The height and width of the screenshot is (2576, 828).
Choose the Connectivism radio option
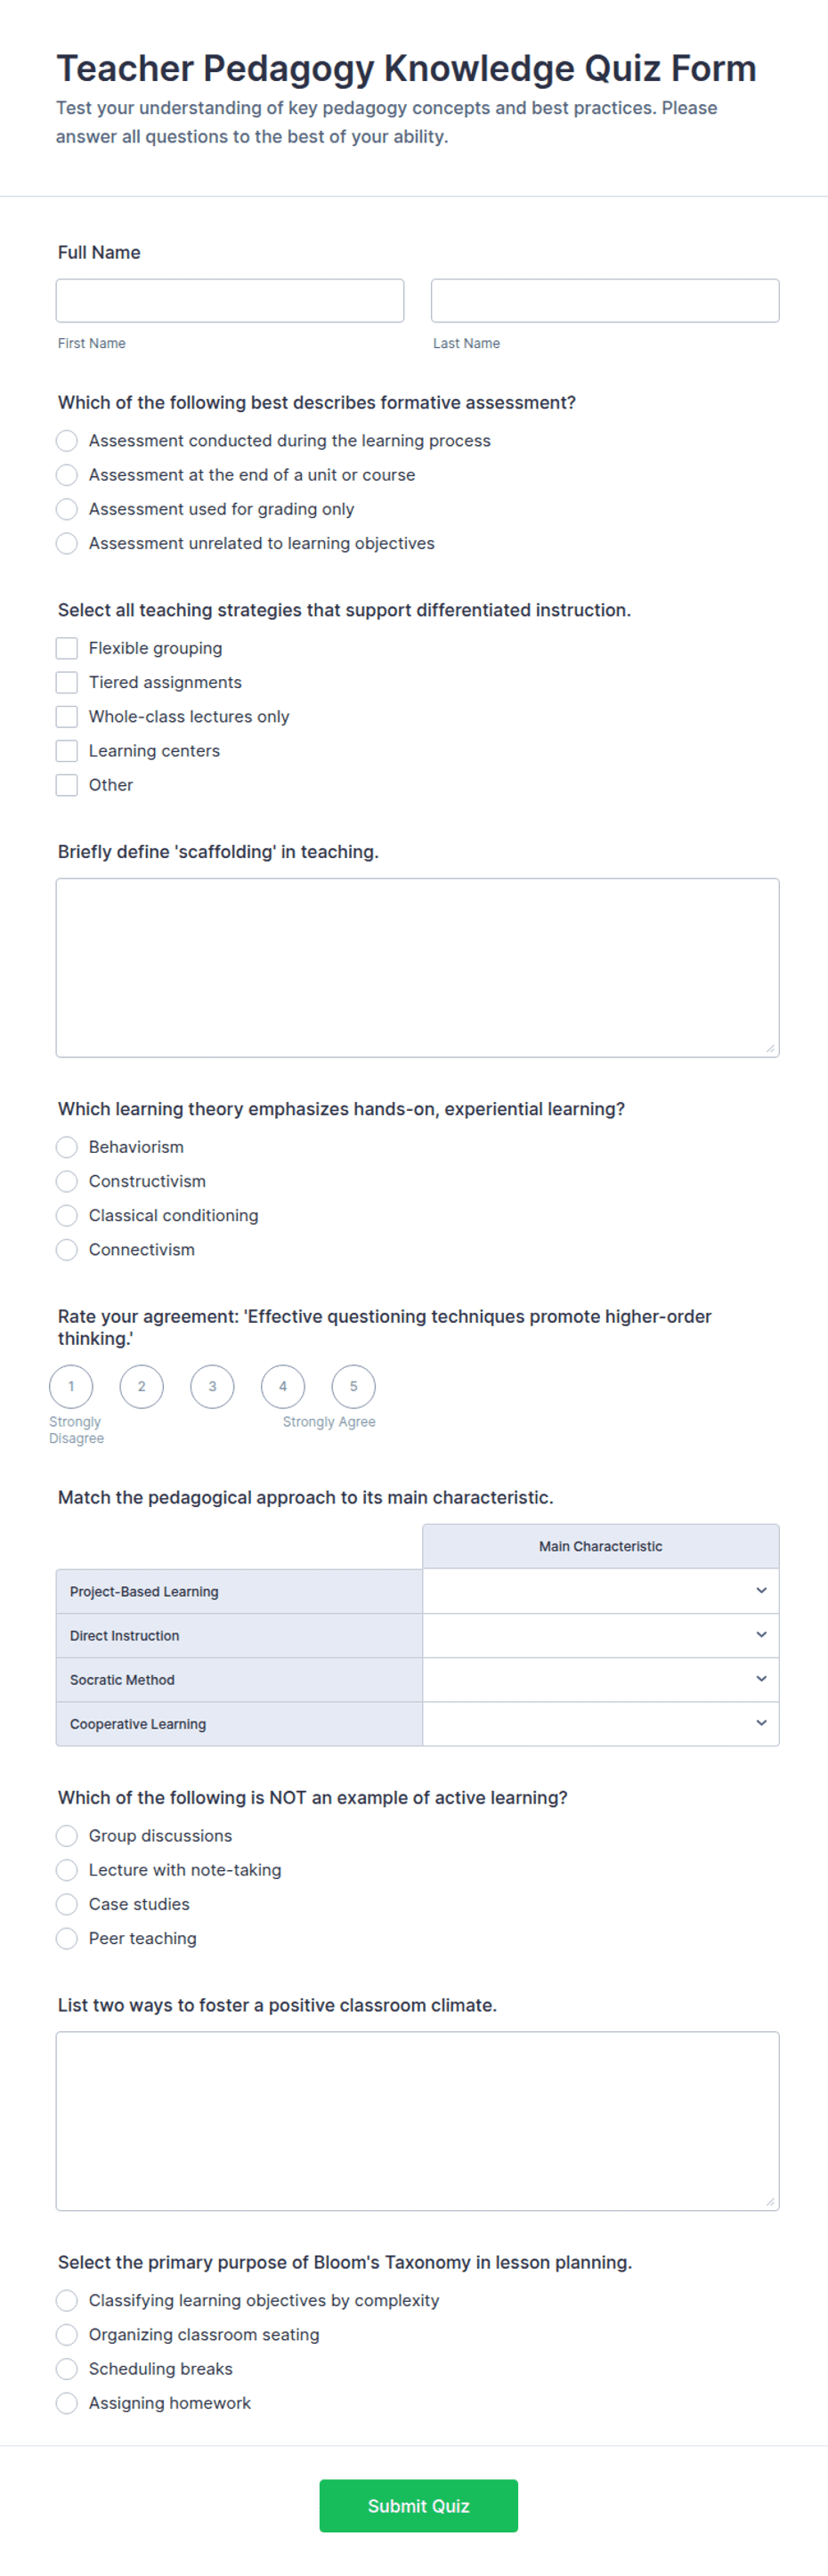[x=67, y=1250]
